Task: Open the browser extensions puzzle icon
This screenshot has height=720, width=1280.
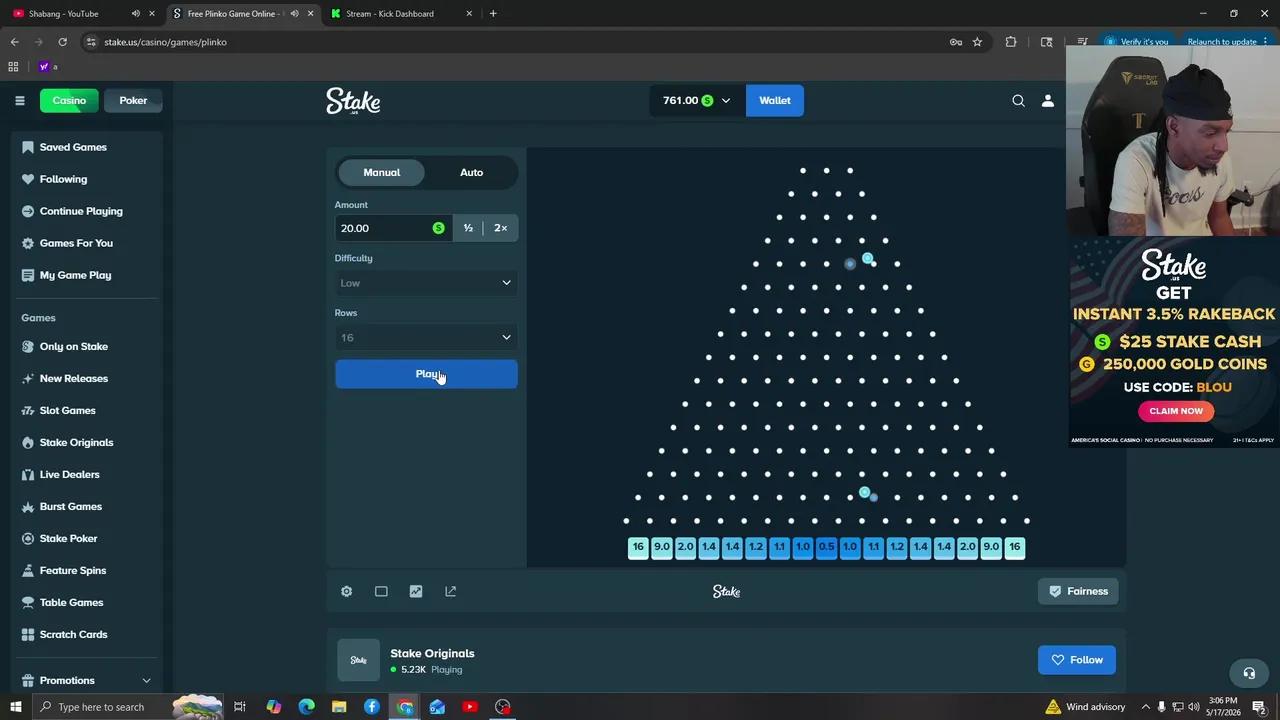Action: point(1011,42)
